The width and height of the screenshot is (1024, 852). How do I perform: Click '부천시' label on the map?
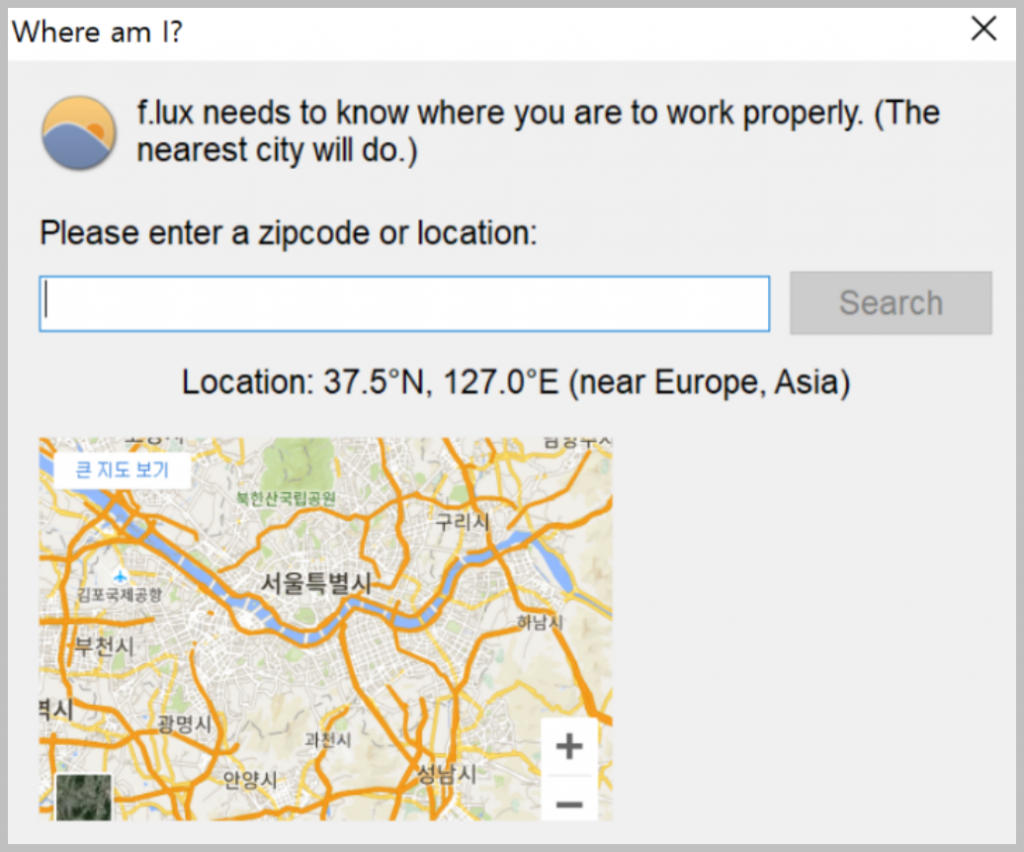104,646
